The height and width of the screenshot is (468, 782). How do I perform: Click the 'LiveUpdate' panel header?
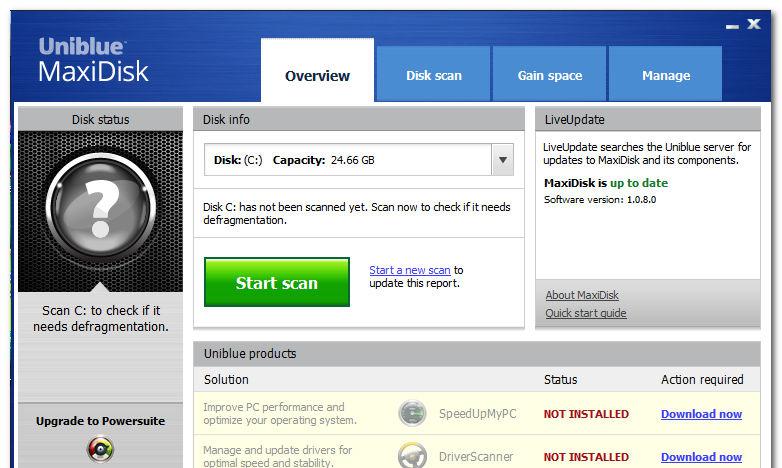tap(648, 119)
